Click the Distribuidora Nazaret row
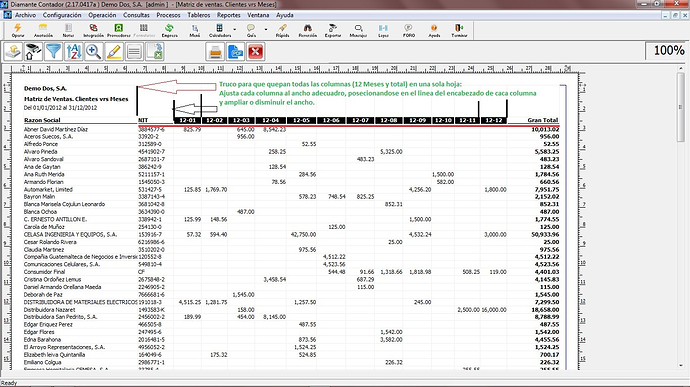690x387 pixels. click(x=291, y=310)
